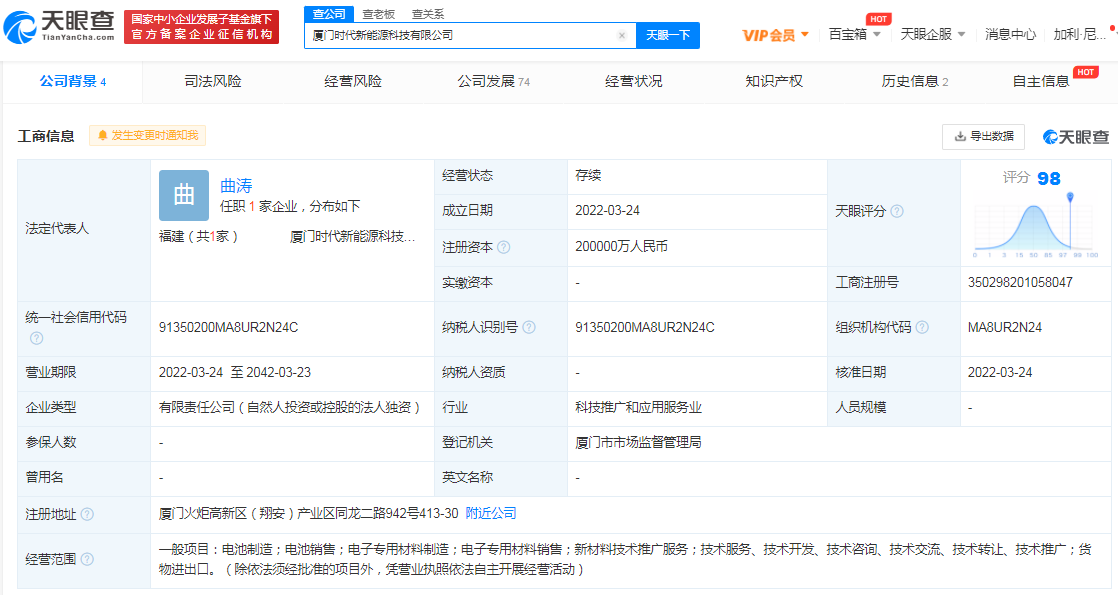Click the help icon under 统一社会信用代码
The image size is (1118, 595).
pyautogui.click(x=36, y=338)
